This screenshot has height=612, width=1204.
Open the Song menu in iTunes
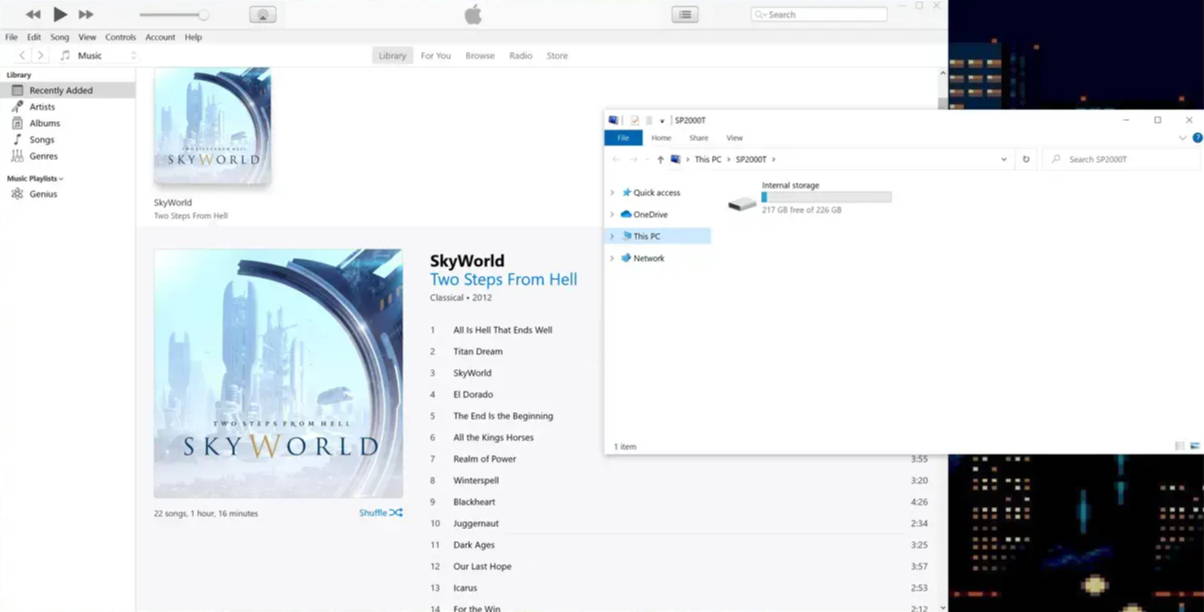[60, 37]
